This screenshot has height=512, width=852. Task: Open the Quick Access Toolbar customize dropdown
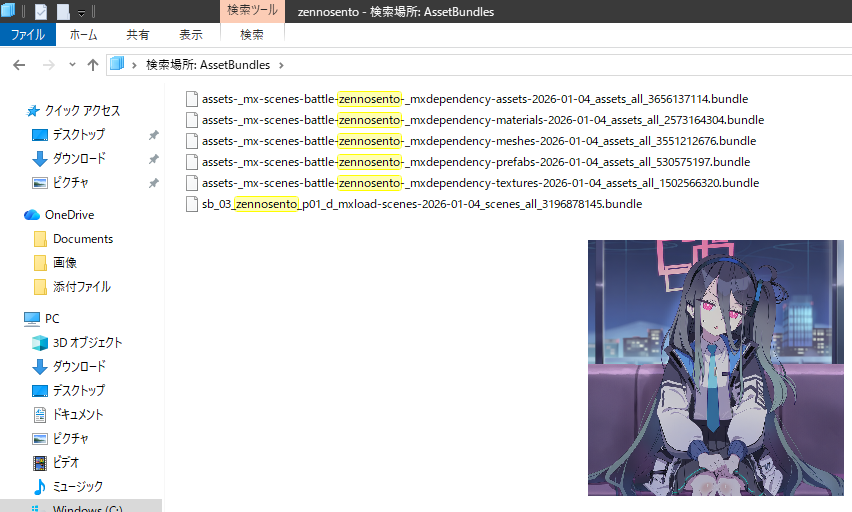tap(81, 13)
